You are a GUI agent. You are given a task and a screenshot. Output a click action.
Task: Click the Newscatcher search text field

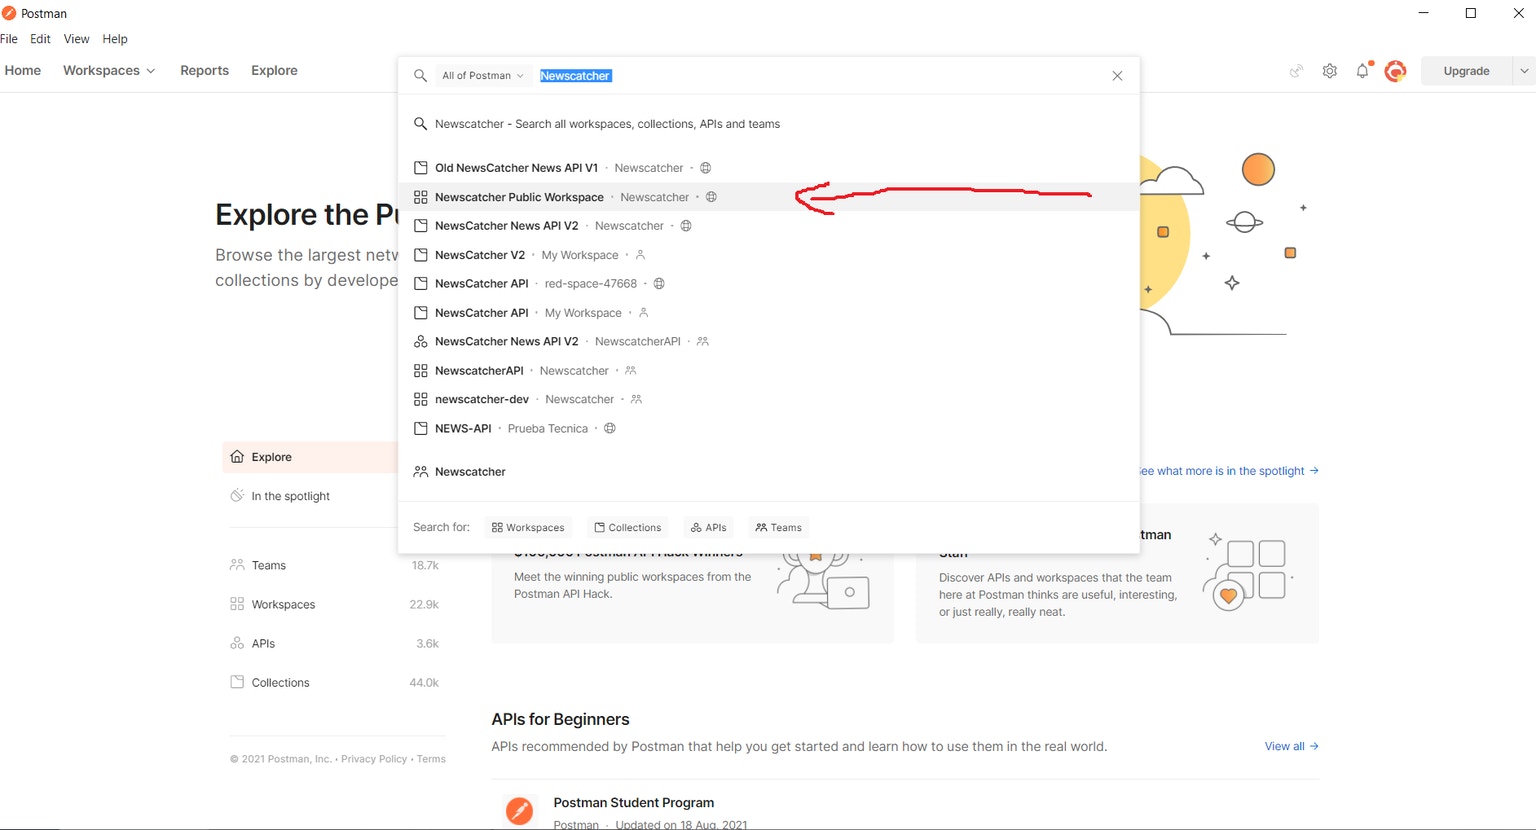(820, 76)
